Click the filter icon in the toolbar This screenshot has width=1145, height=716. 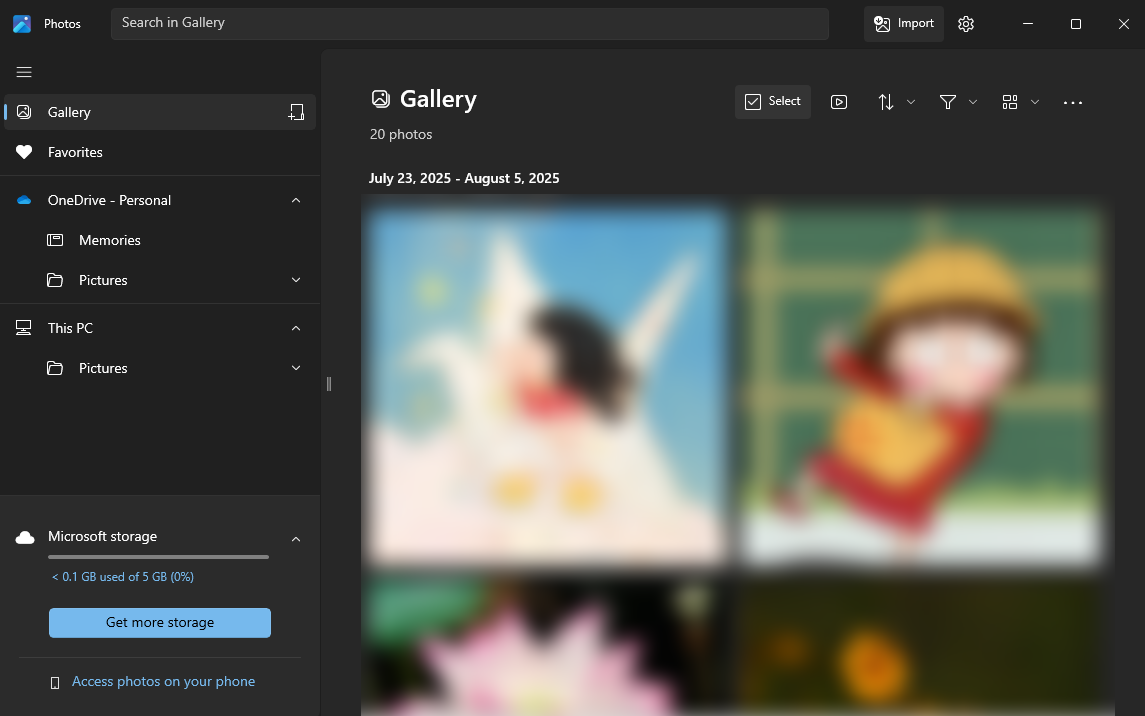point(947,101)
